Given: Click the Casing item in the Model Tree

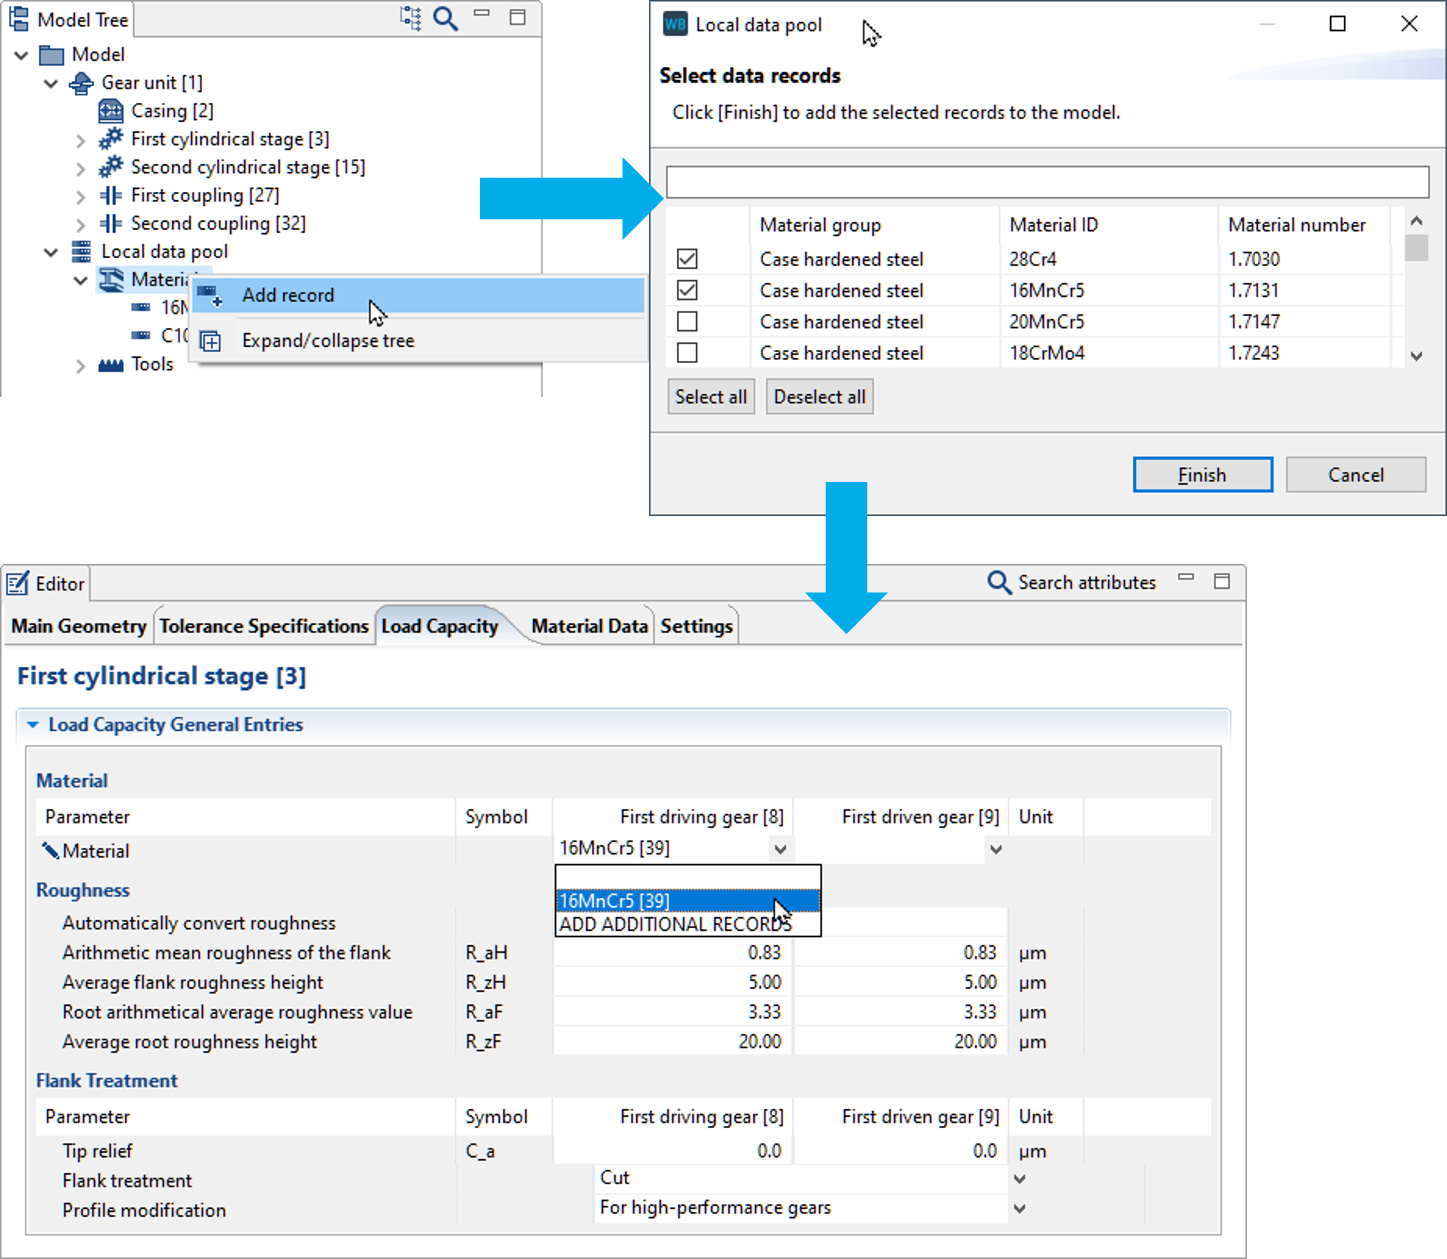Looking at the screenshot, I should coord(170,110).
